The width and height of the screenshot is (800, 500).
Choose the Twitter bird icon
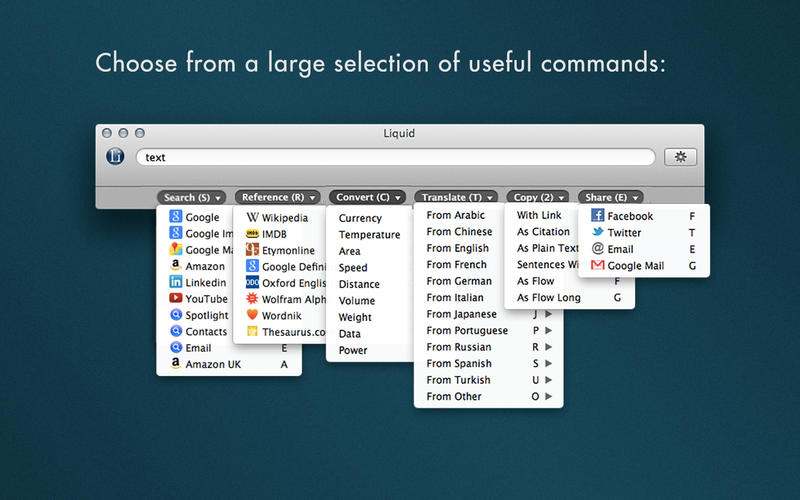click(598, 233)
